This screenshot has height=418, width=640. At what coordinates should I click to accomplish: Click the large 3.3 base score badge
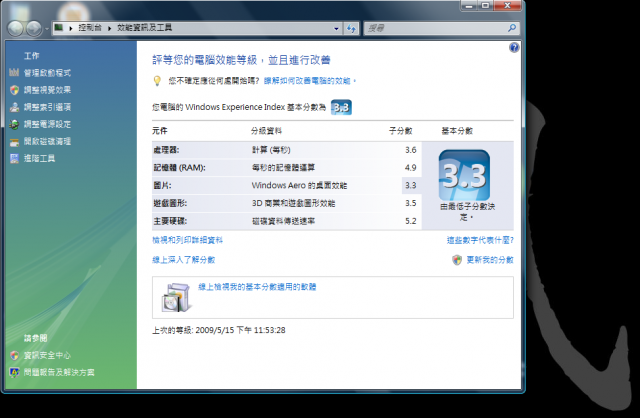pos(464,175)
